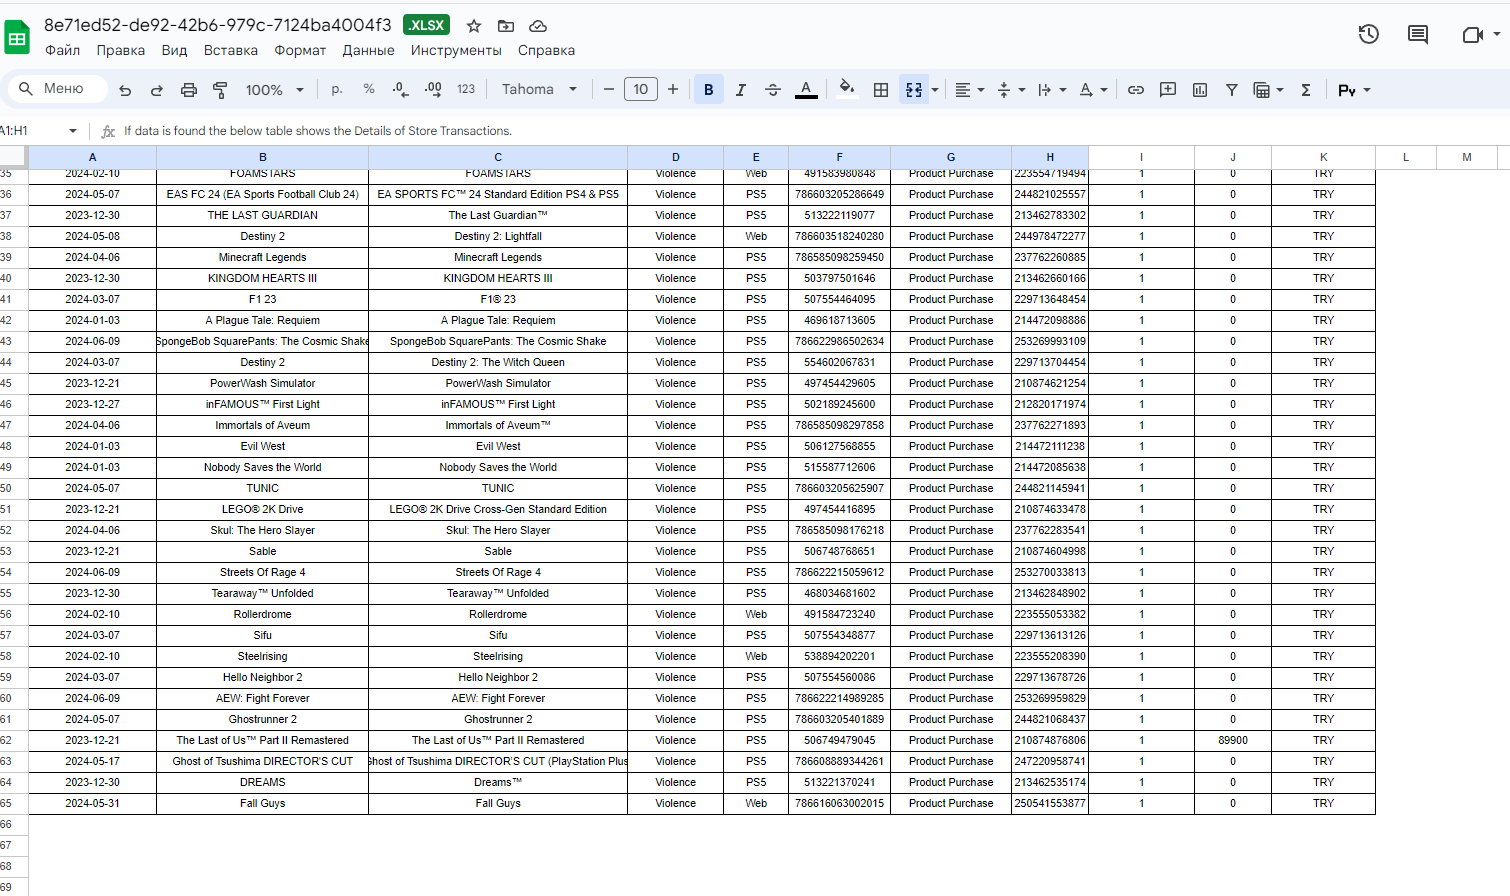
Task: Open the Правка menu
Action: [121, 50]
